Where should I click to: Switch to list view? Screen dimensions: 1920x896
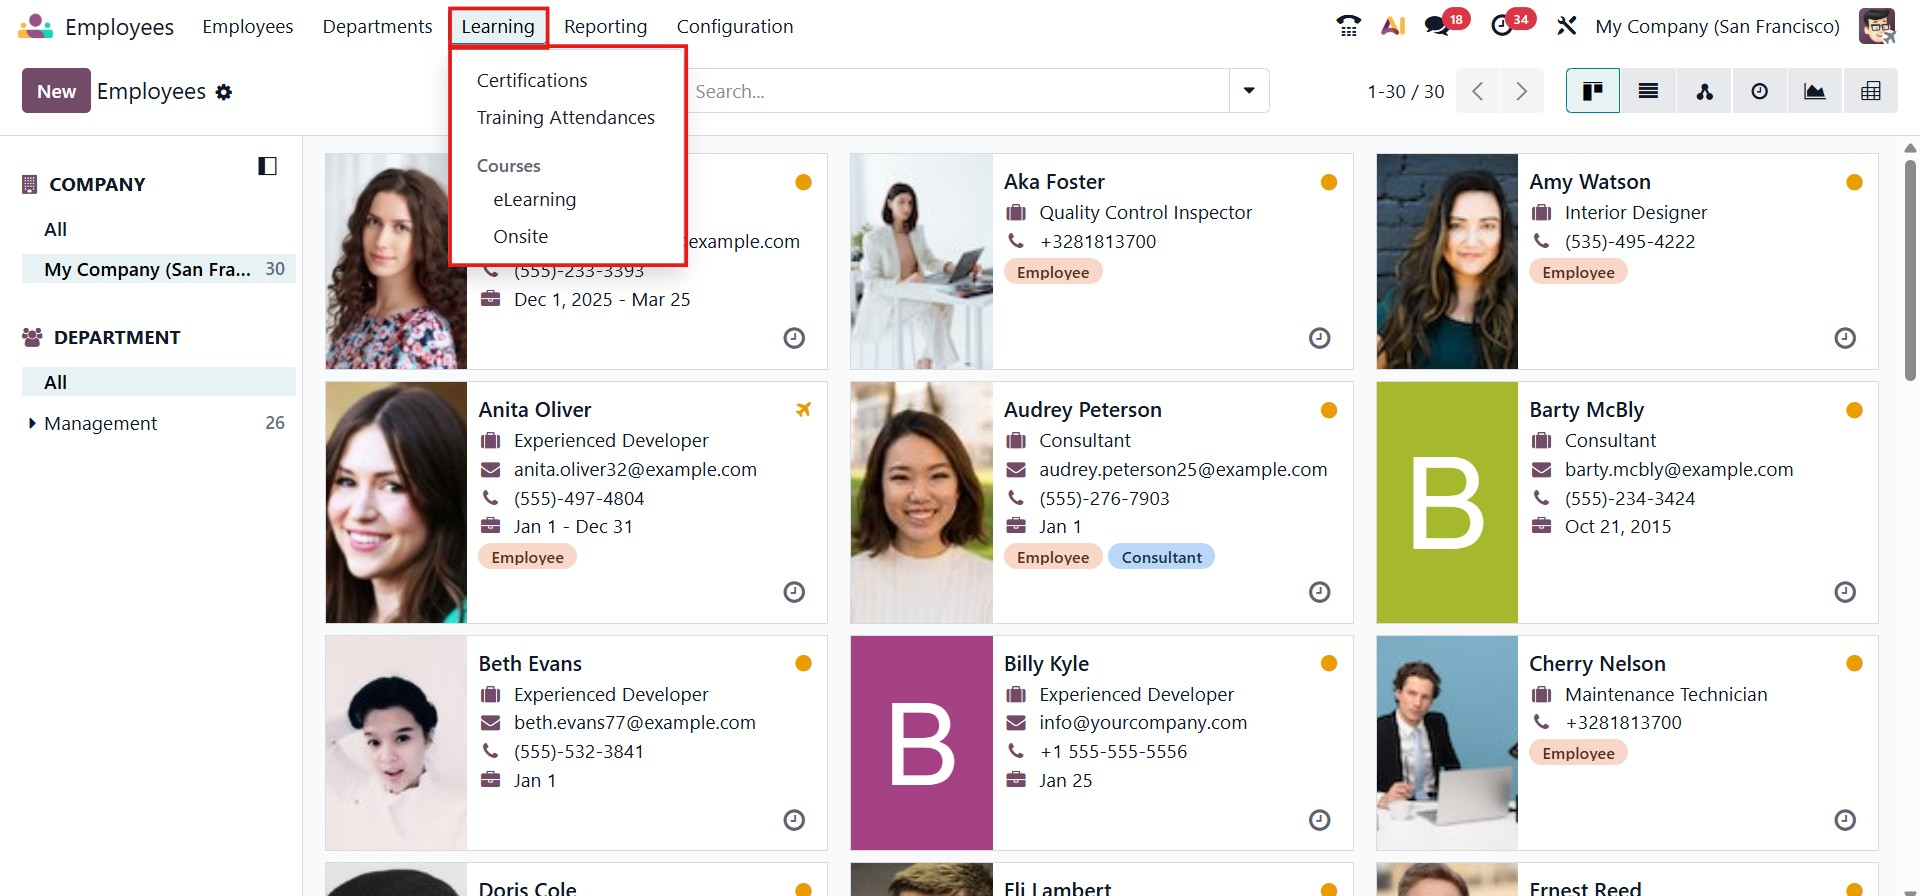coord(1648,92)
